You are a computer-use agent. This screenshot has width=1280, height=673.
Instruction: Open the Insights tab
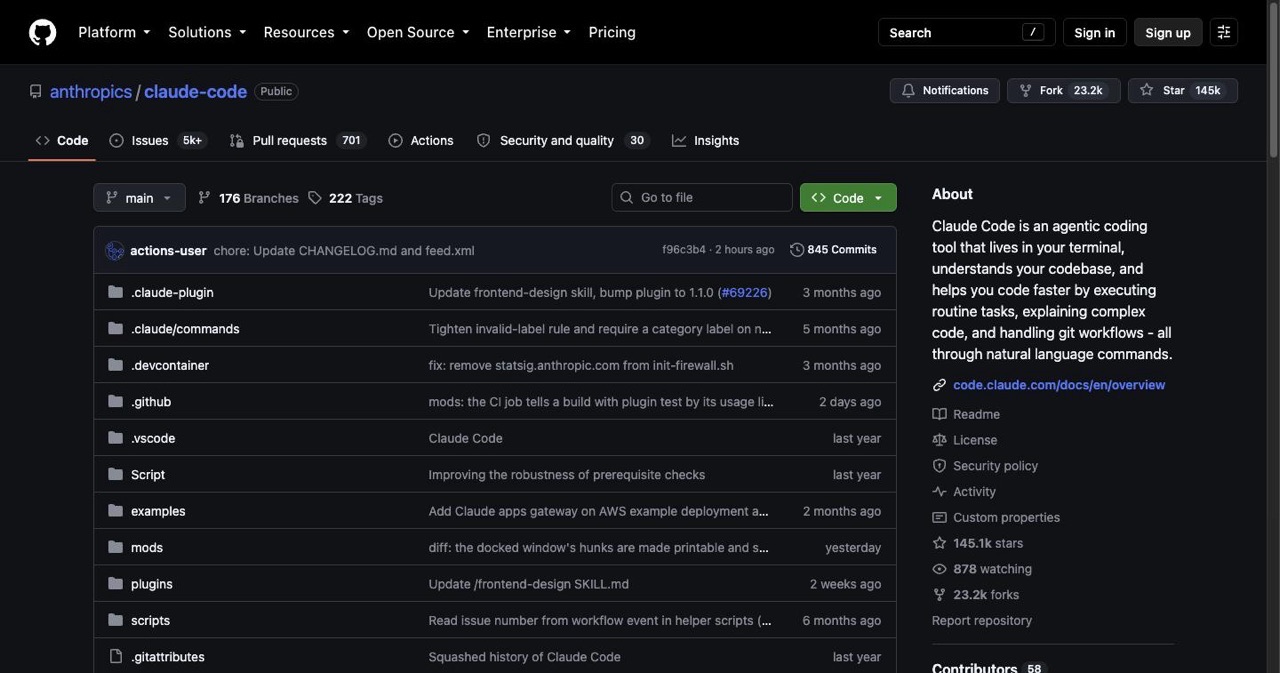(x=706, y=141)
